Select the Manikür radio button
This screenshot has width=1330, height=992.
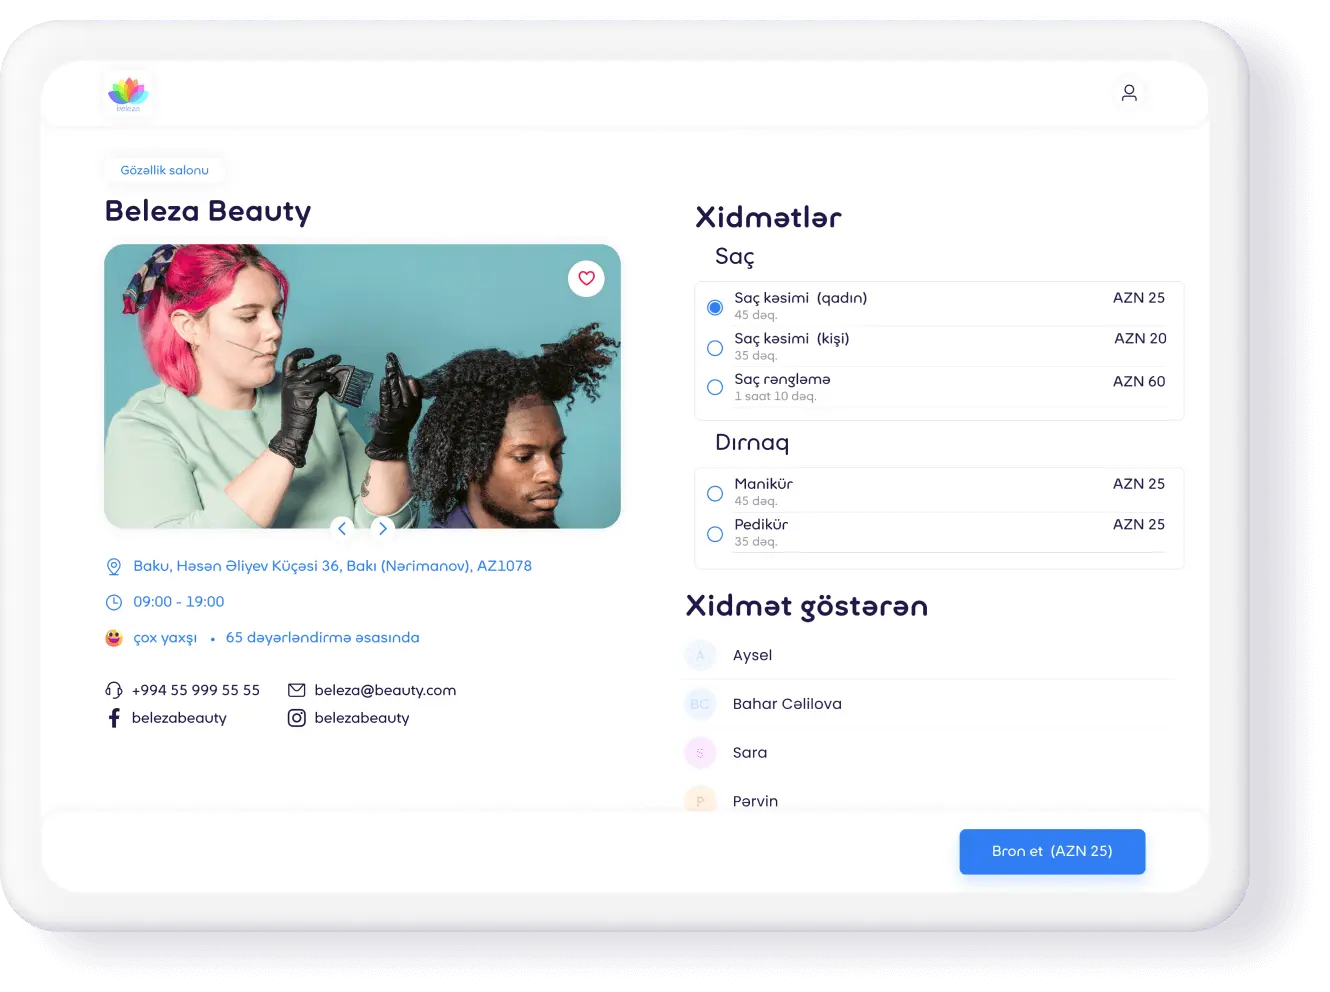[x=715, y=493]
